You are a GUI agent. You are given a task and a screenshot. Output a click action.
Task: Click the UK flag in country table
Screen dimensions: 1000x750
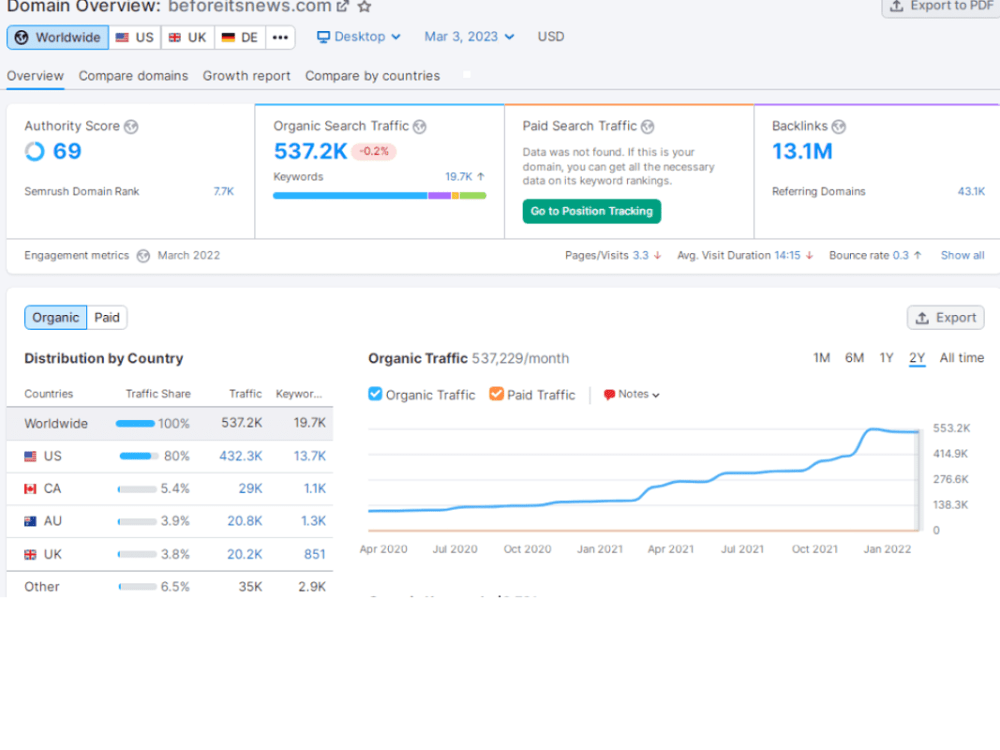click(x=30, y=555)
